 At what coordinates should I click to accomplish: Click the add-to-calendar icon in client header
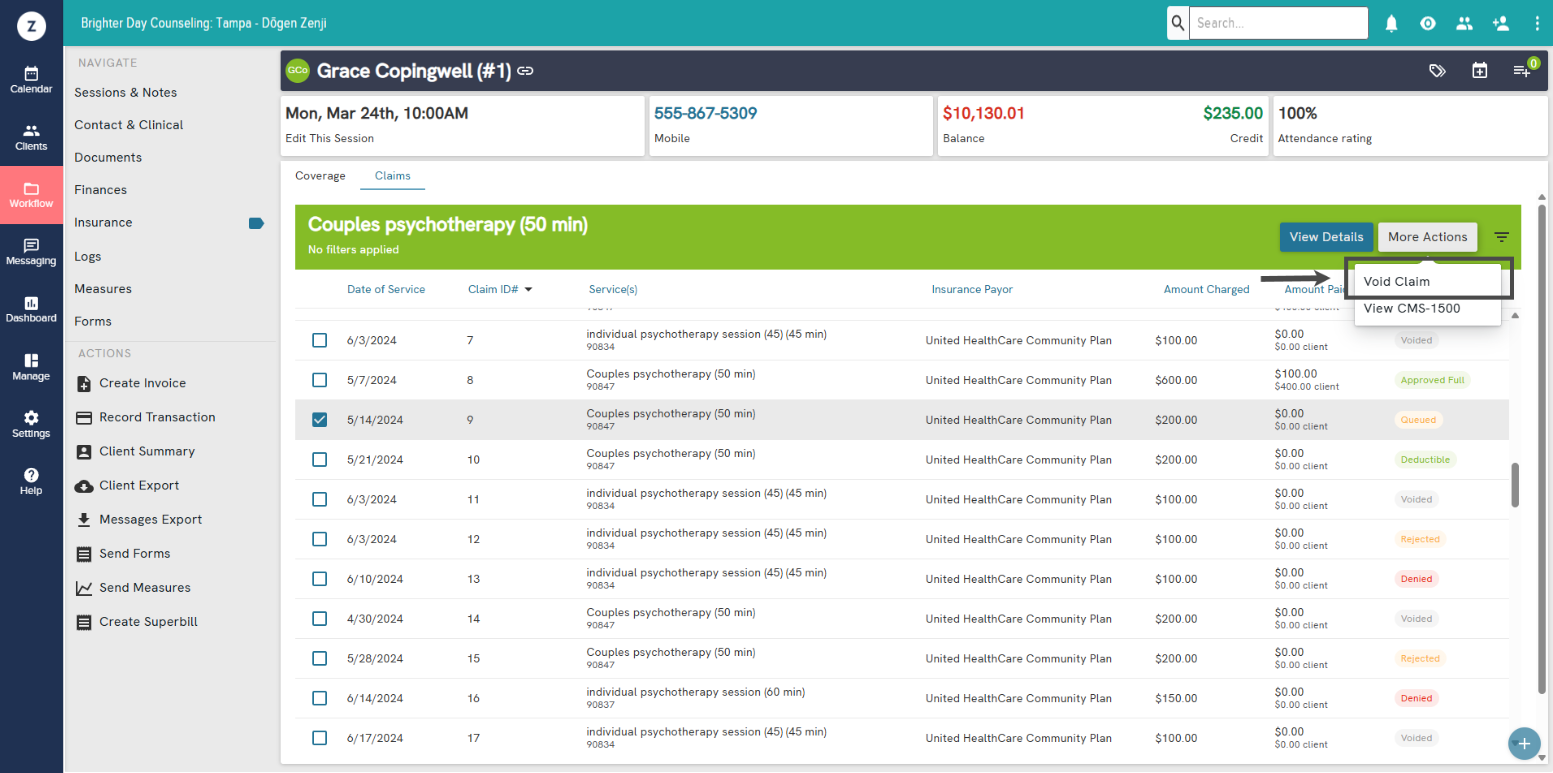[1480, 71]
